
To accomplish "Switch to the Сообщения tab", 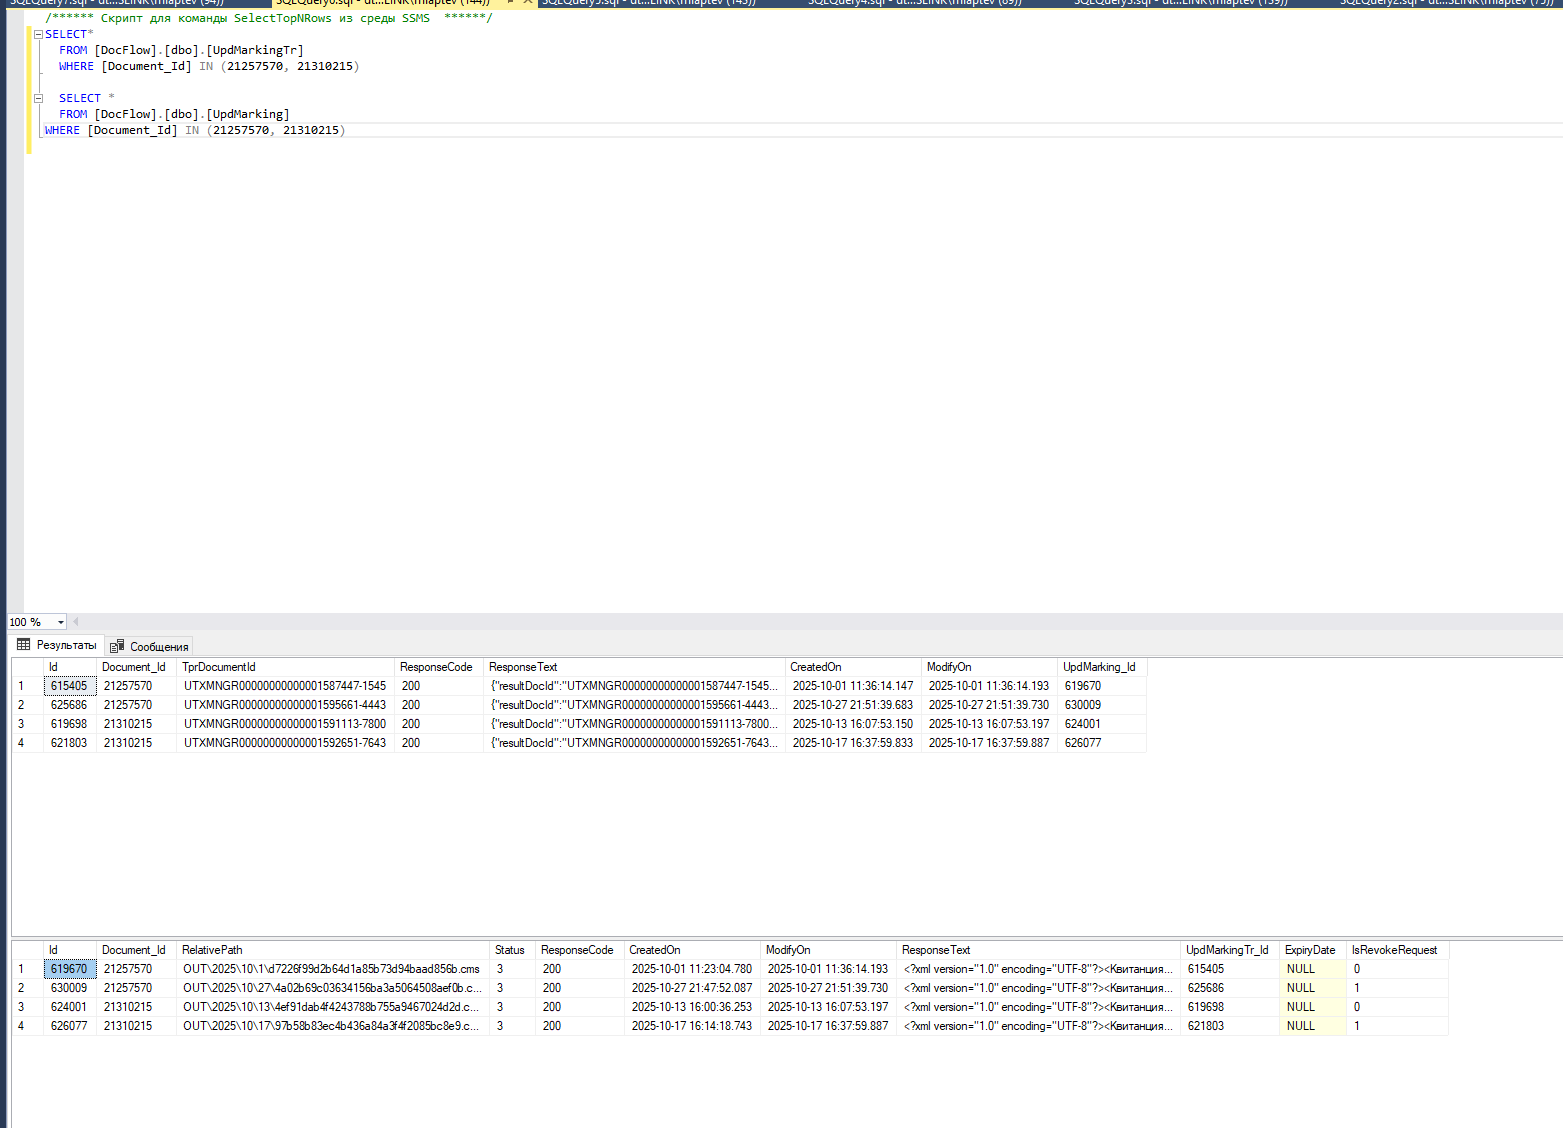I will point(149,646).
